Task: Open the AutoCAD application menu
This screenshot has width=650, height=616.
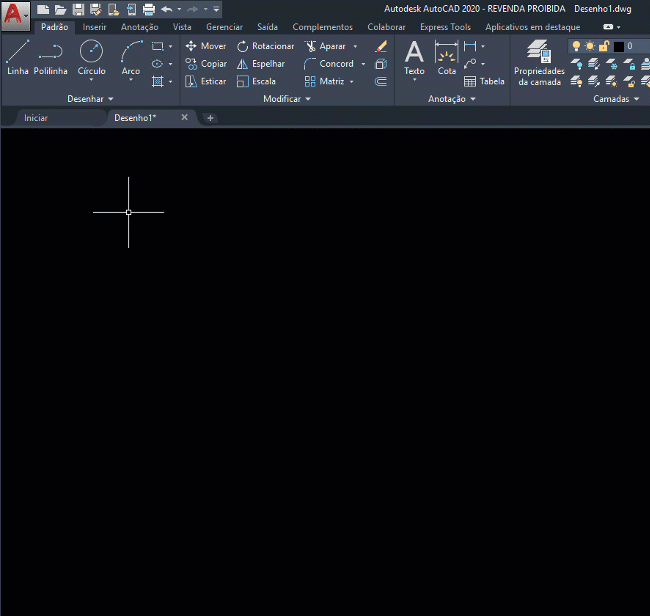Action: (x=15, y=16)
